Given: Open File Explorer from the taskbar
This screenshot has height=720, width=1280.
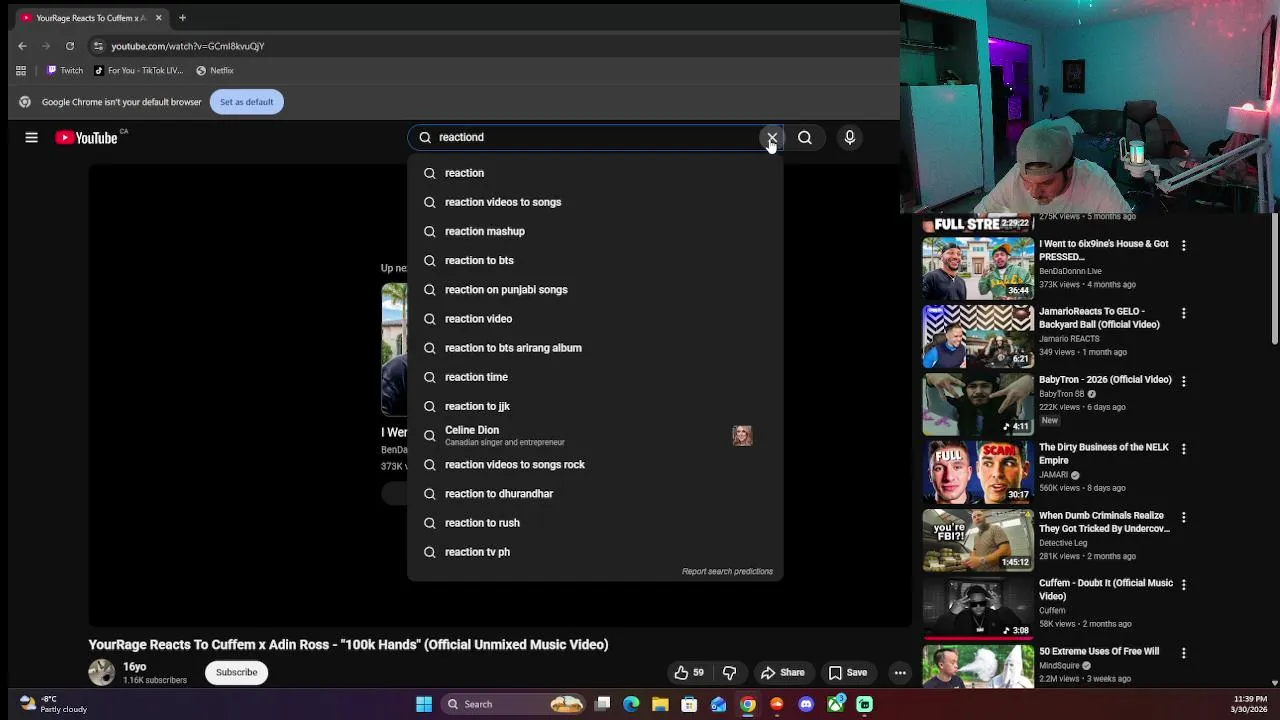Looking at the screenshot, I should coord(660,704).
